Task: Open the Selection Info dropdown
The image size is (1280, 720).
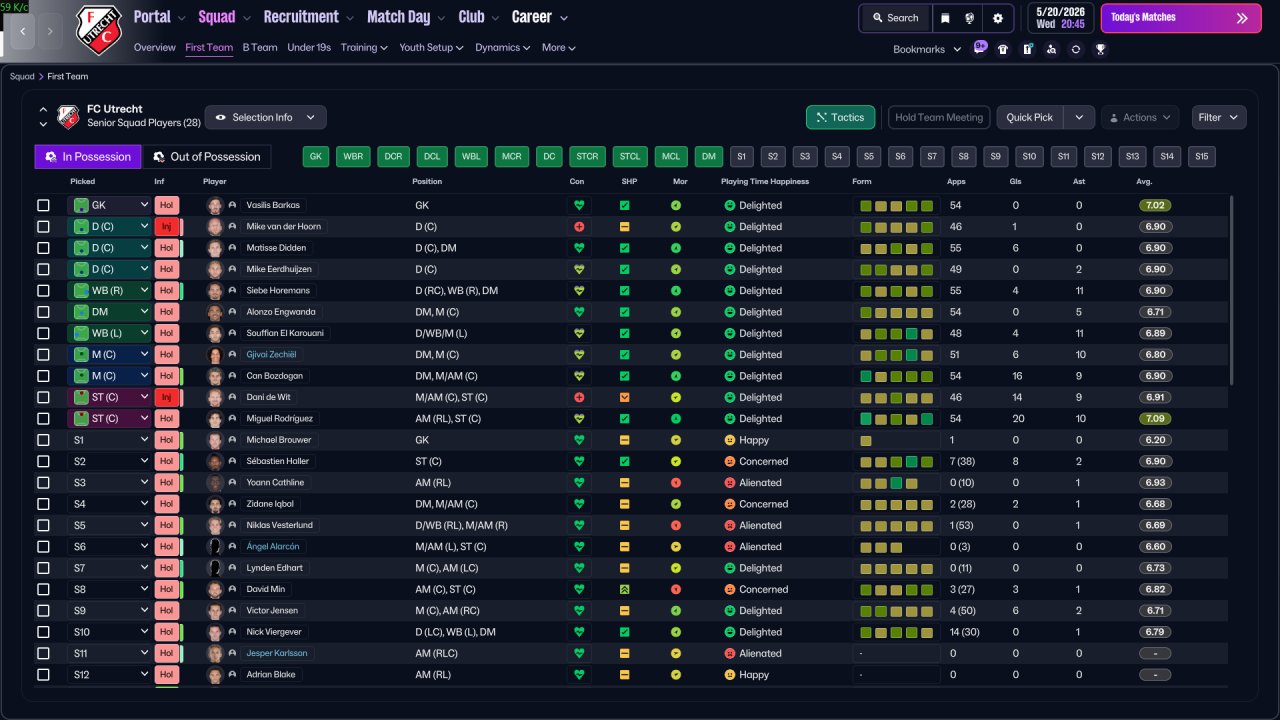Action: coord(265,117)
